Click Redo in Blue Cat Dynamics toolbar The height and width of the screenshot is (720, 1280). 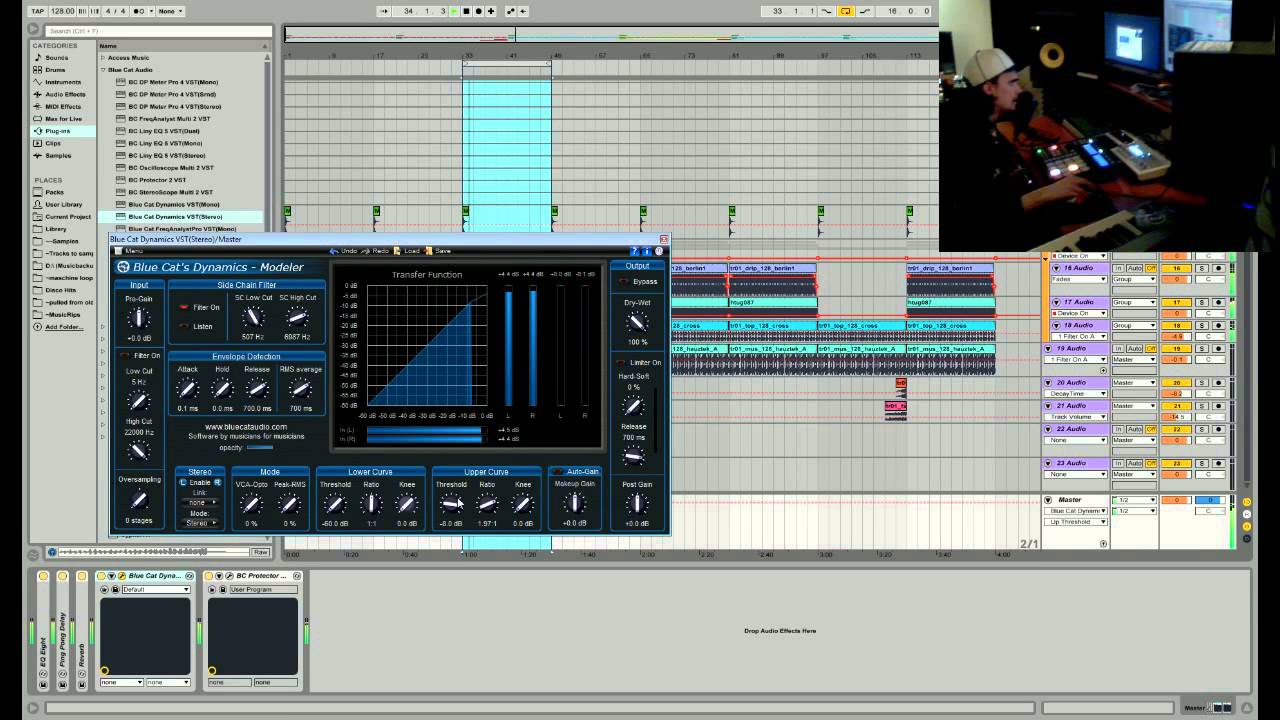(375, 251)
